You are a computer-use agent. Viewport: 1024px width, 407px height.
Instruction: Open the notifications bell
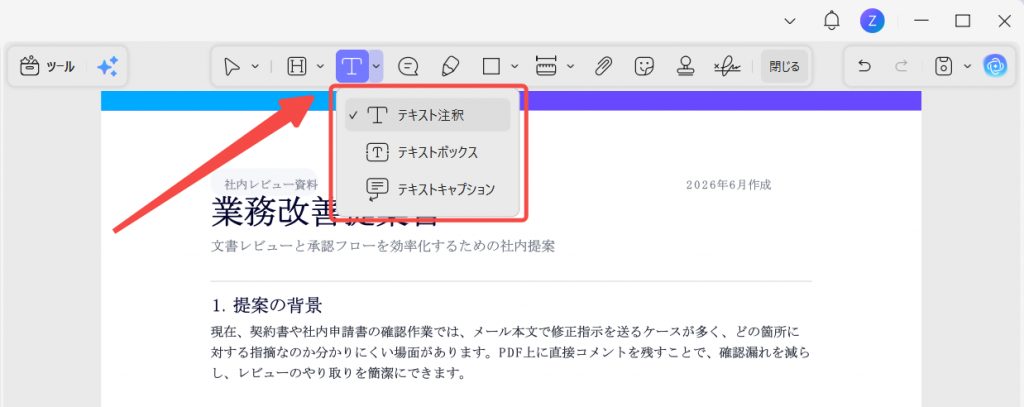[x=831, y=21]
